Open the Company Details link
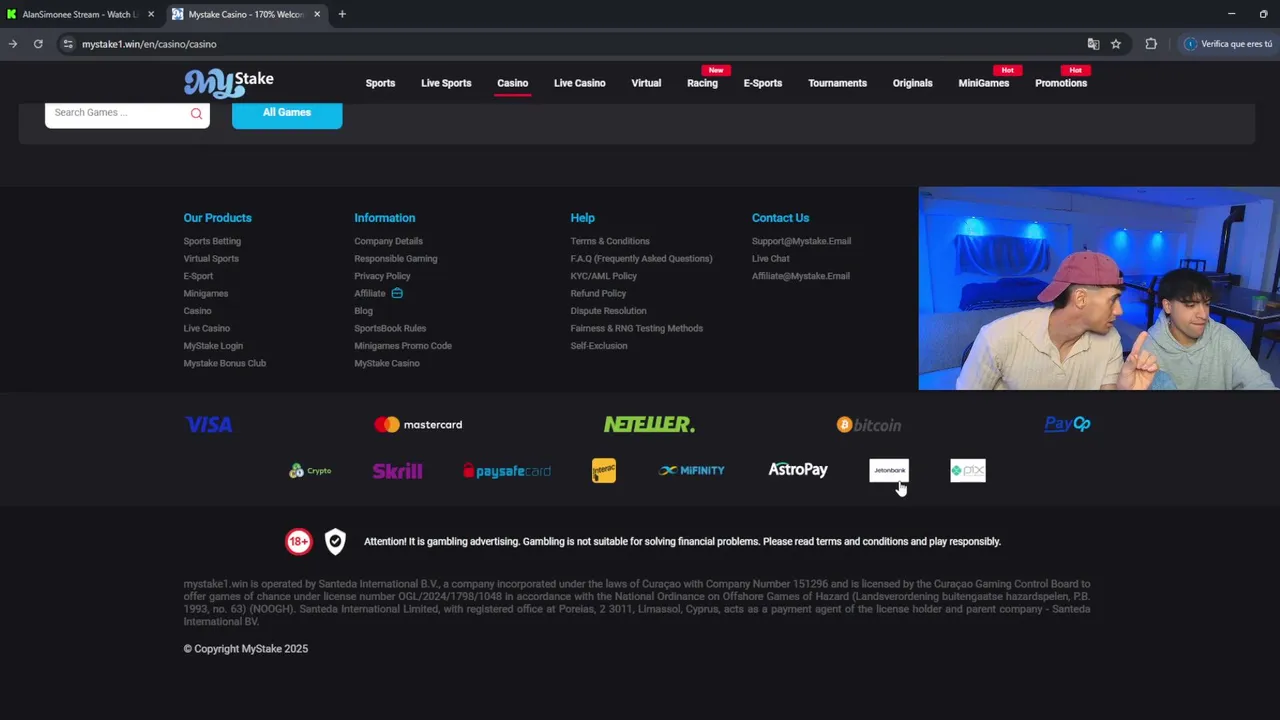 [x=388, y=241]
